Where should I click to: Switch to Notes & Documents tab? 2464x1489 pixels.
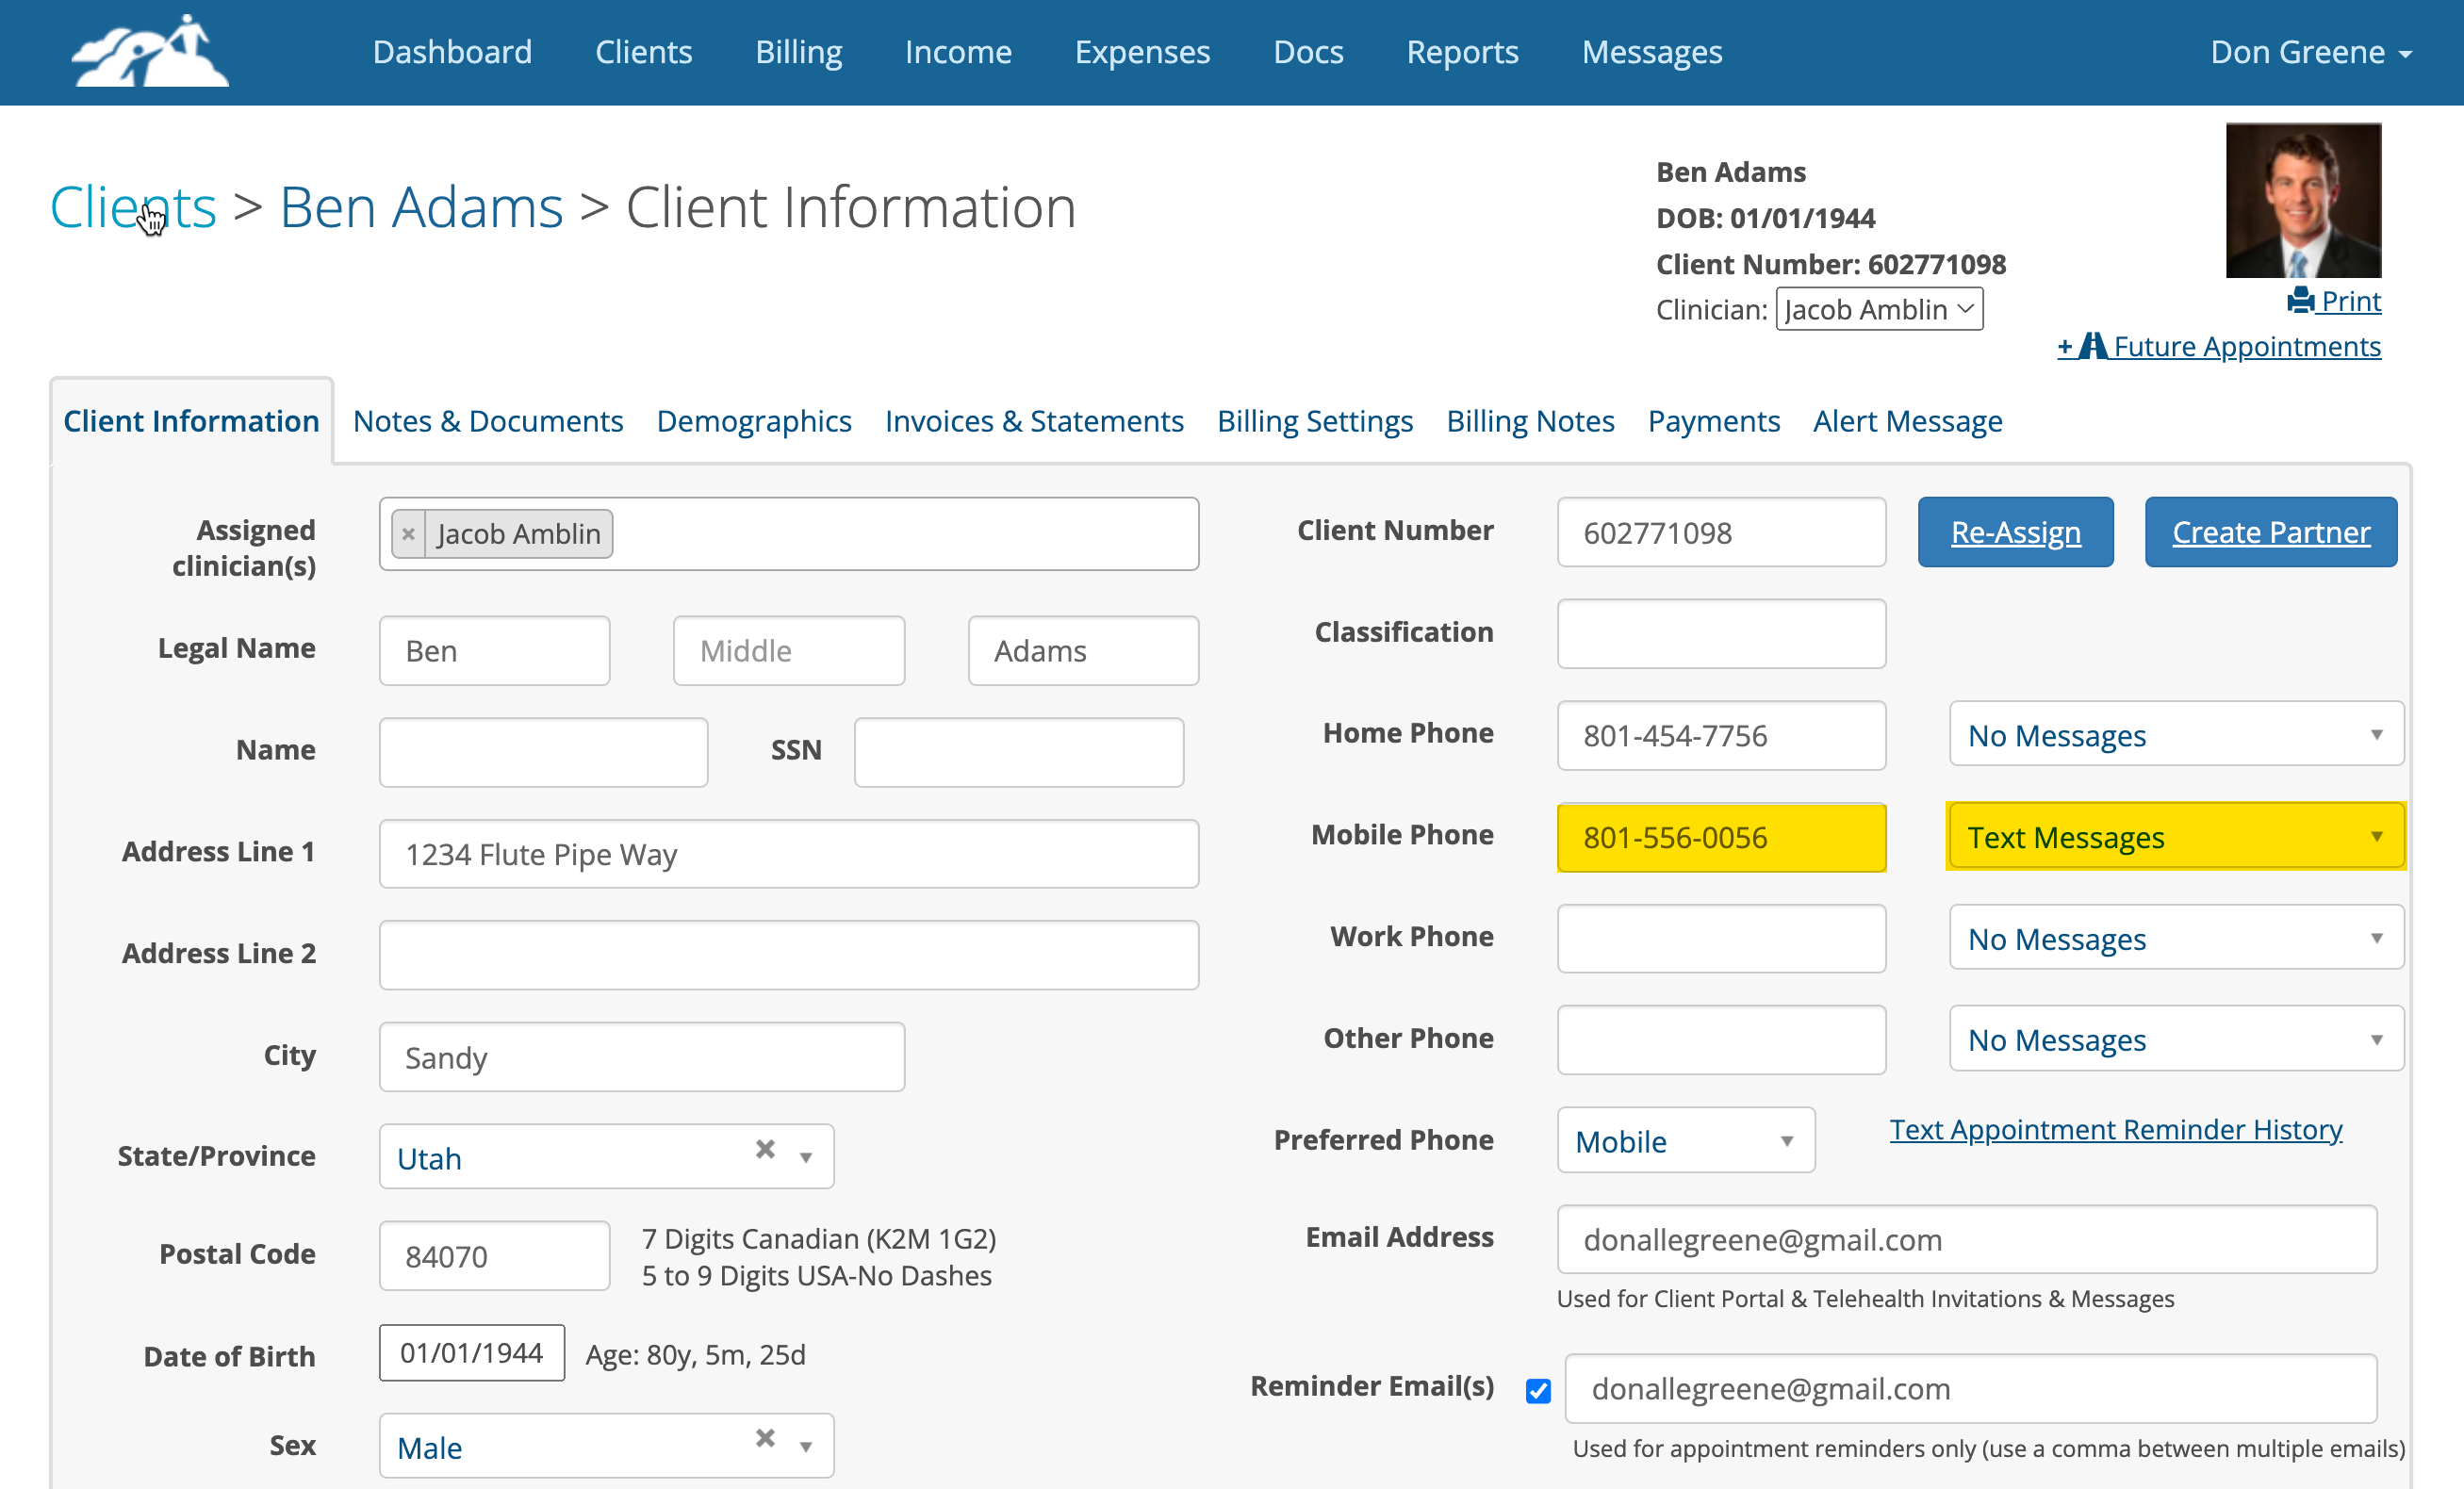[x=488, y=421]
